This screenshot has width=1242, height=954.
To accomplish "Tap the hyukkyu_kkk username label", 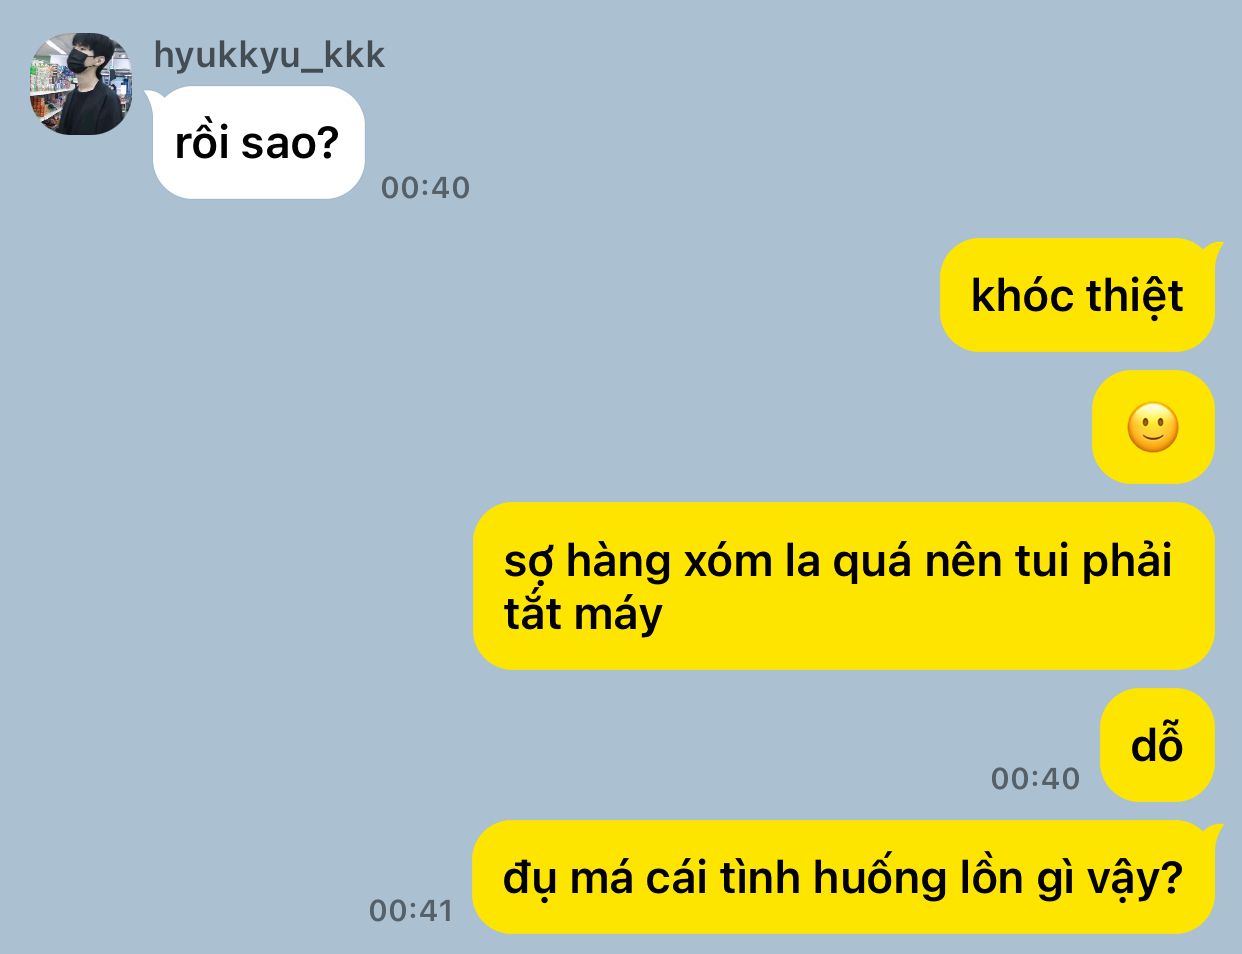I will 269,55.
